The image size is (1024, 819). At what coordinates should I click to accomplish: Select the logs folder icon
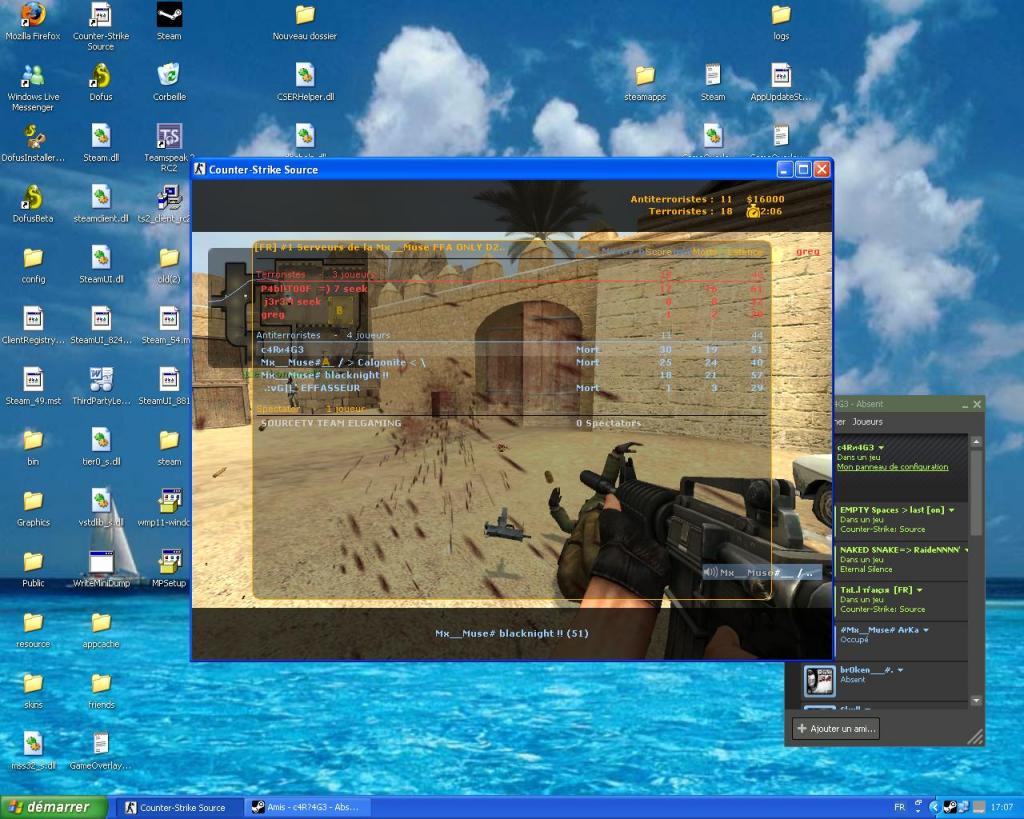tap(781, 14)
